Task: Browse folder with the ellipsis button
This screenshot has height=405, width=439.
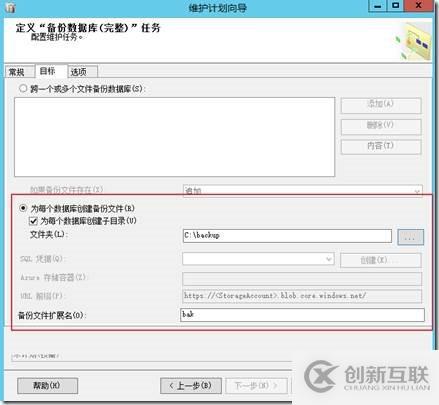Action: tap(410, 237)
